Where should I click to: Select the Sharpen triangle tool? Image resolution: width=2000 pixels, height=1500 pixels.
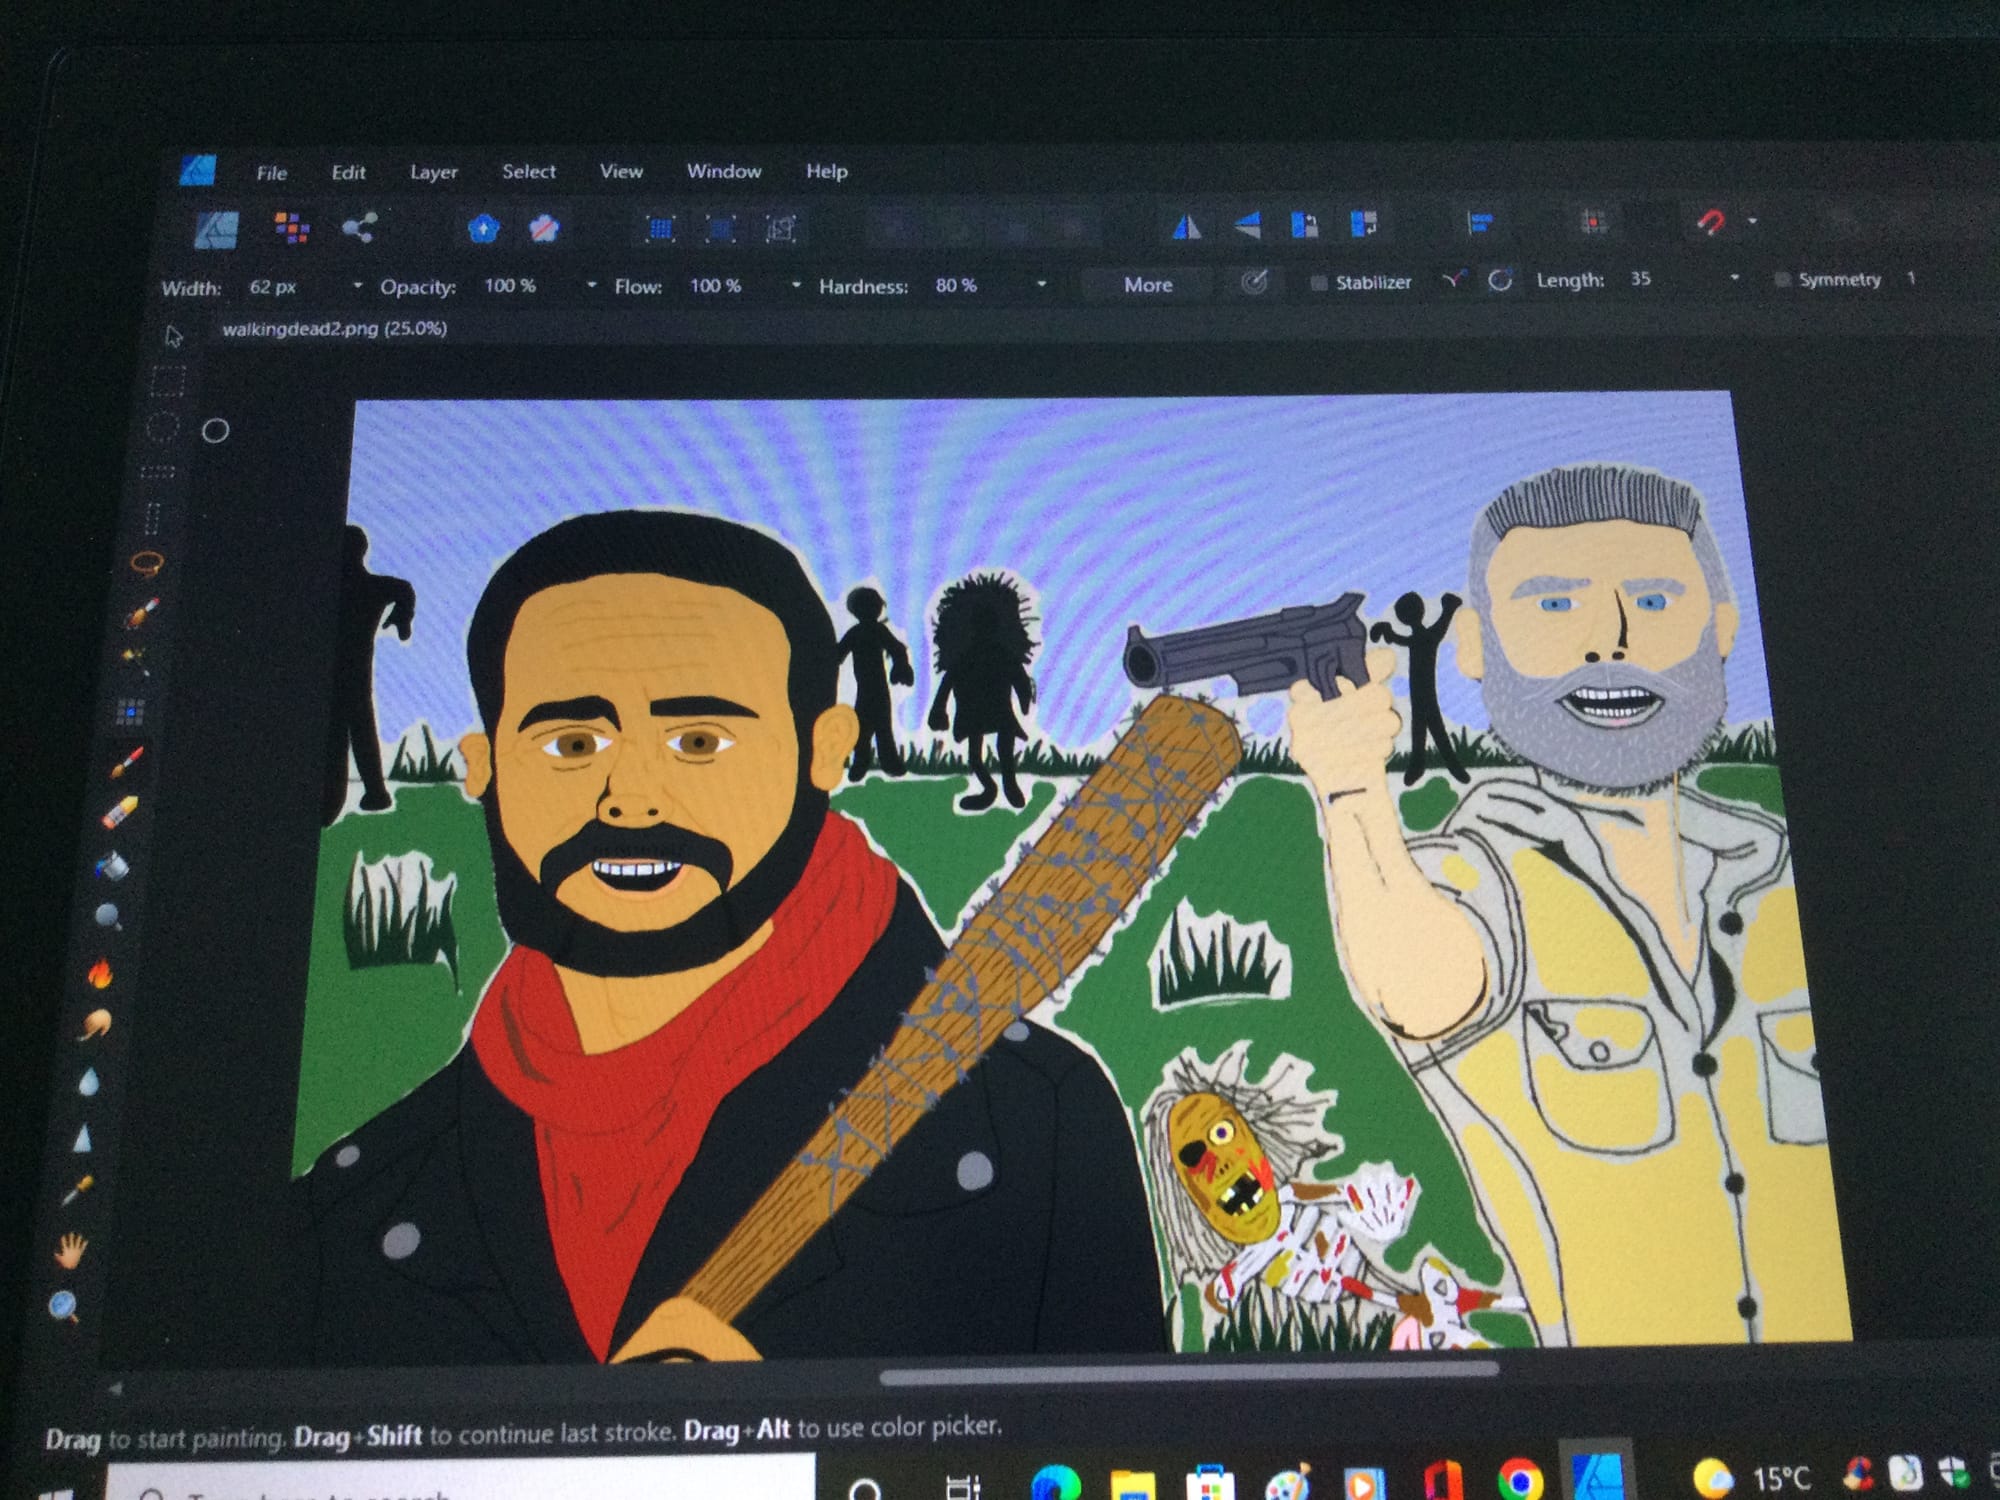[x=83, y=1137]
